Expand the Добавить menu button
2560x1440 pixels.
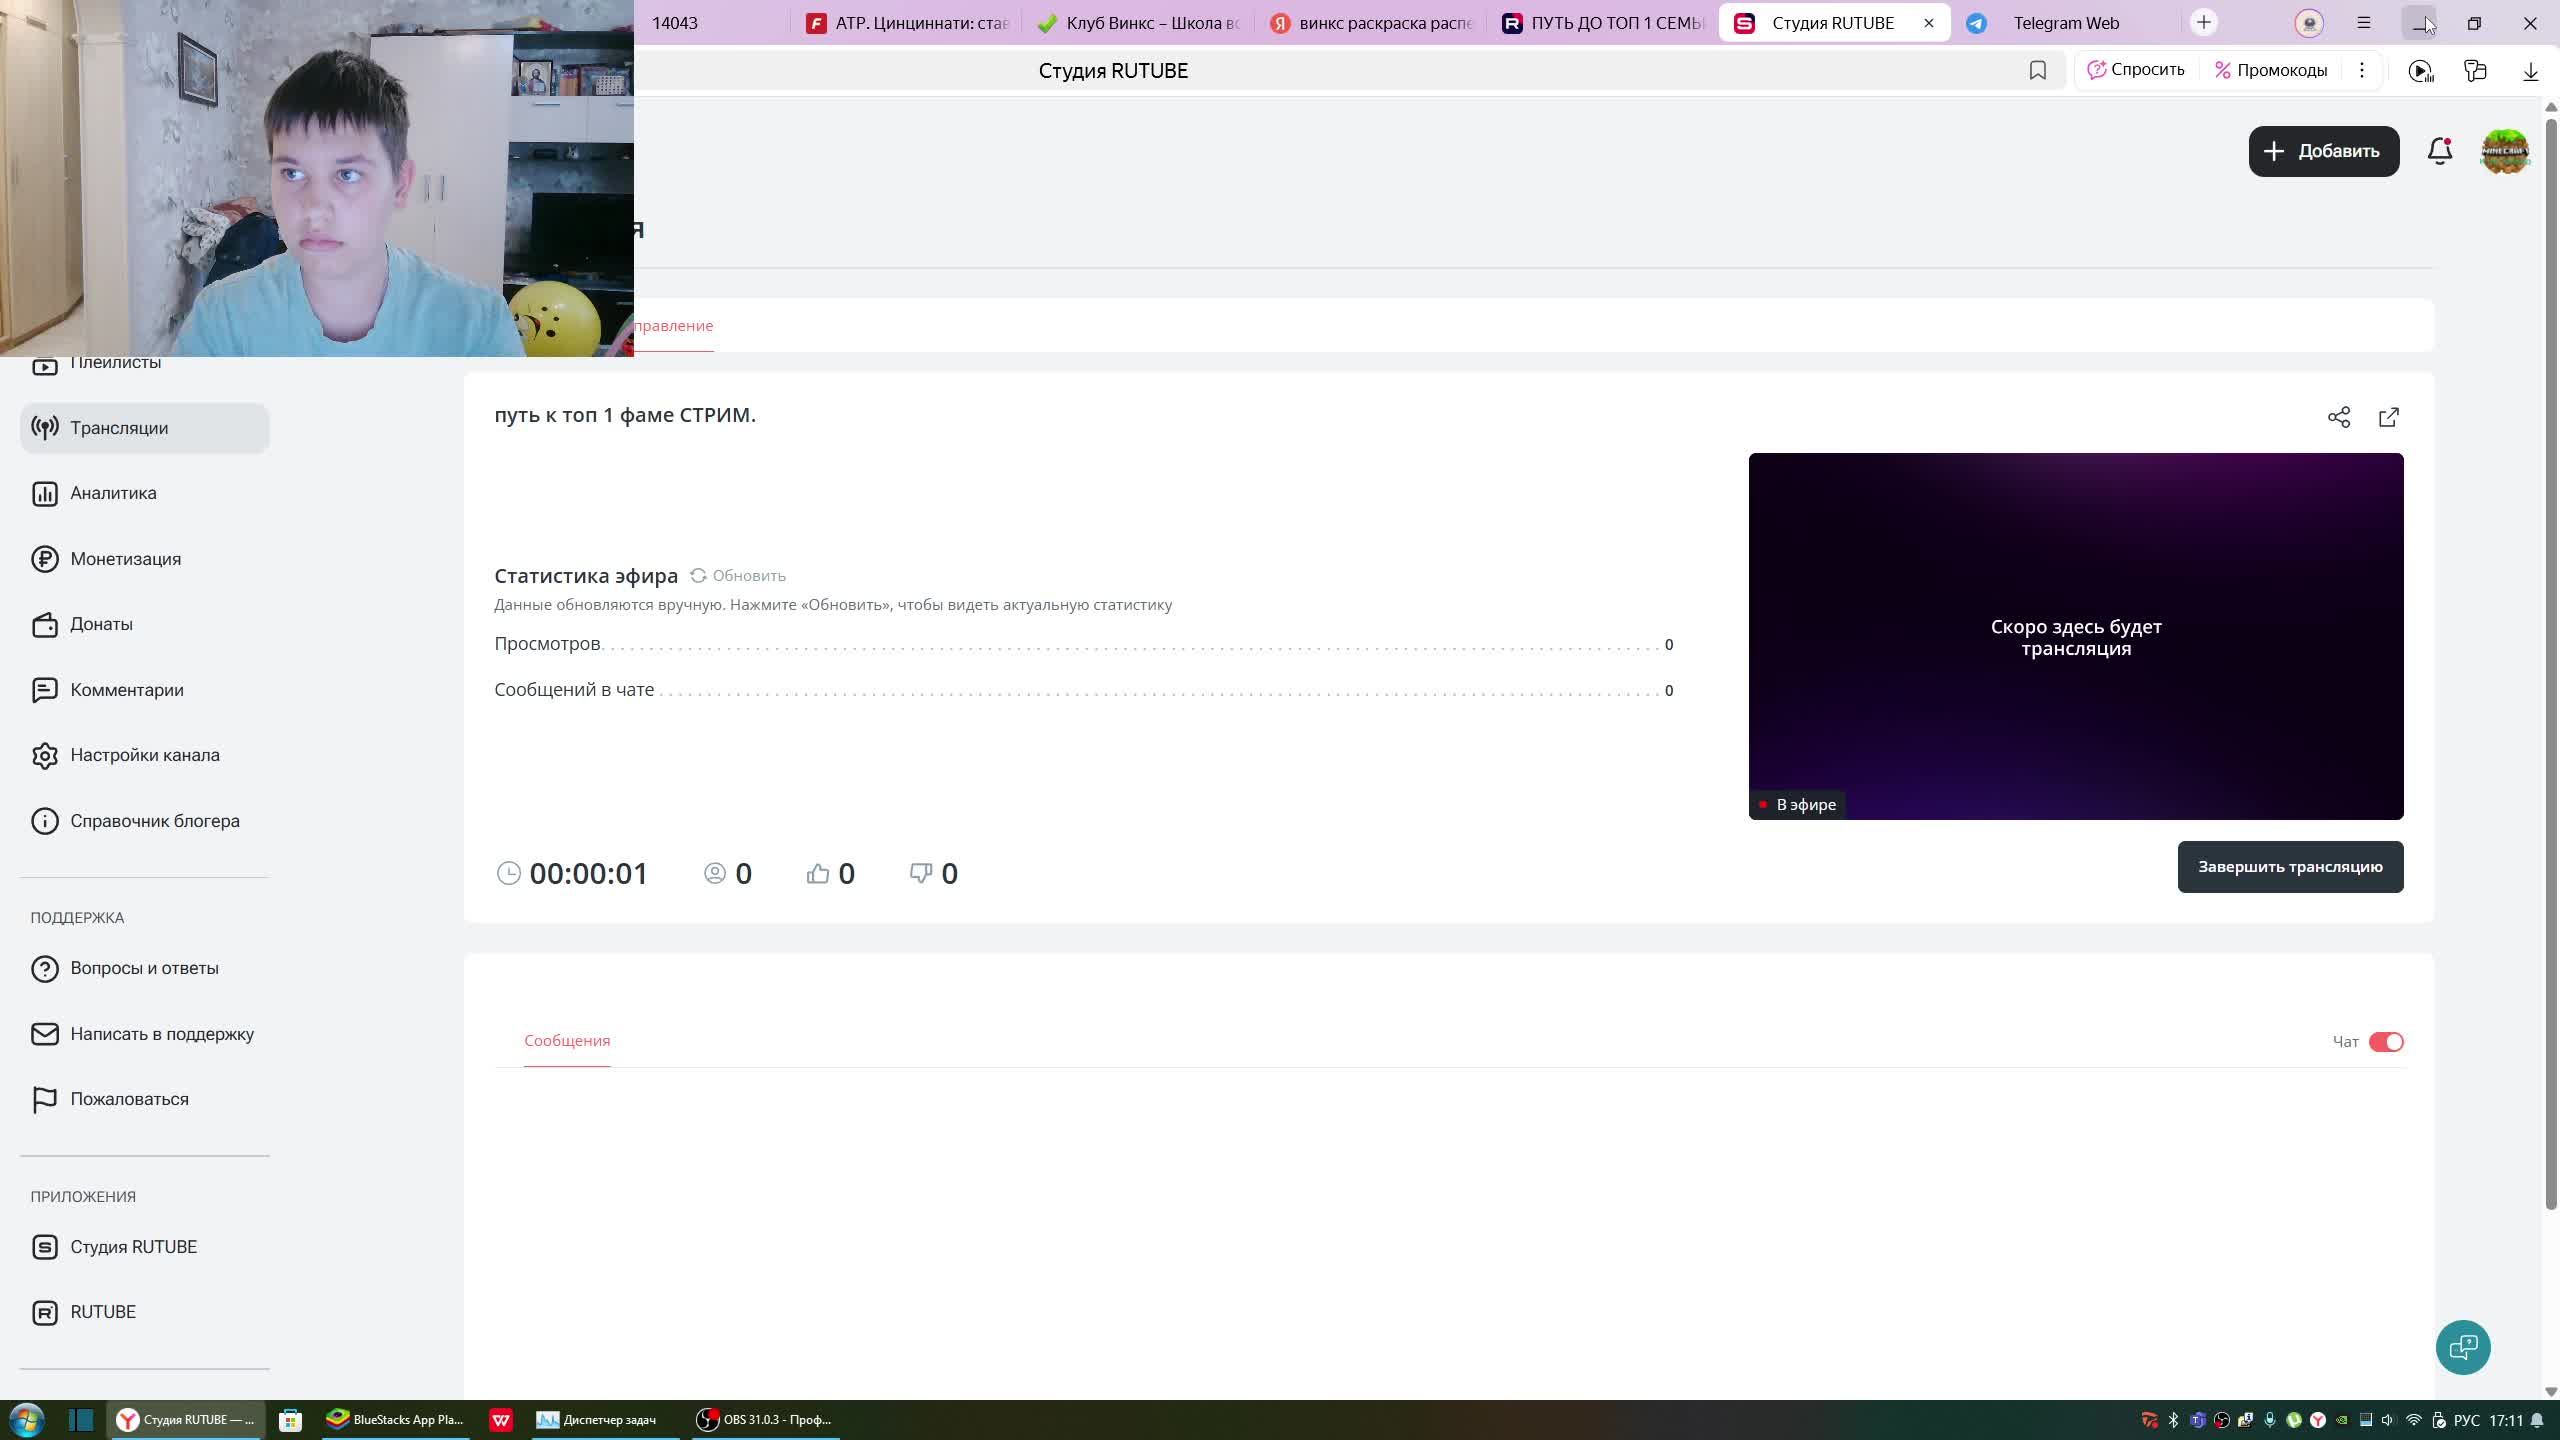pos(2323,151)
